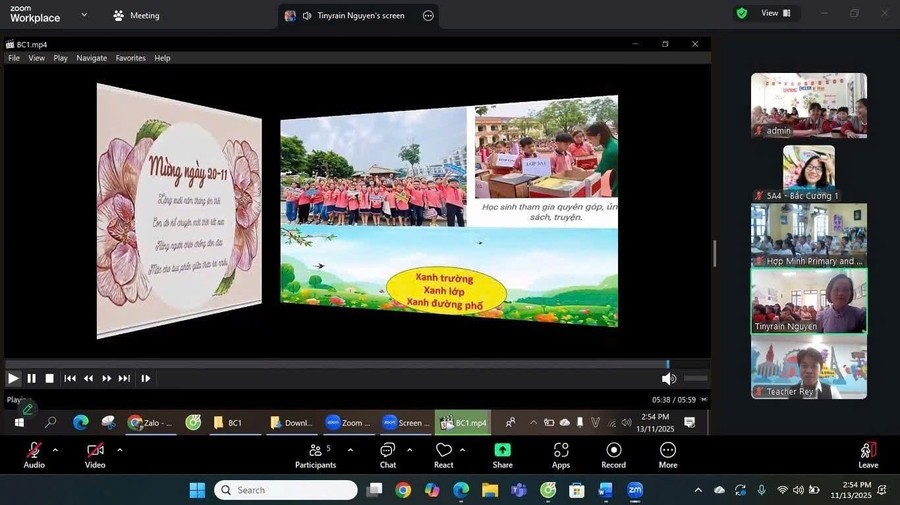
Task: Expand audio options arrow next to Audio
Action: (55, 449)
